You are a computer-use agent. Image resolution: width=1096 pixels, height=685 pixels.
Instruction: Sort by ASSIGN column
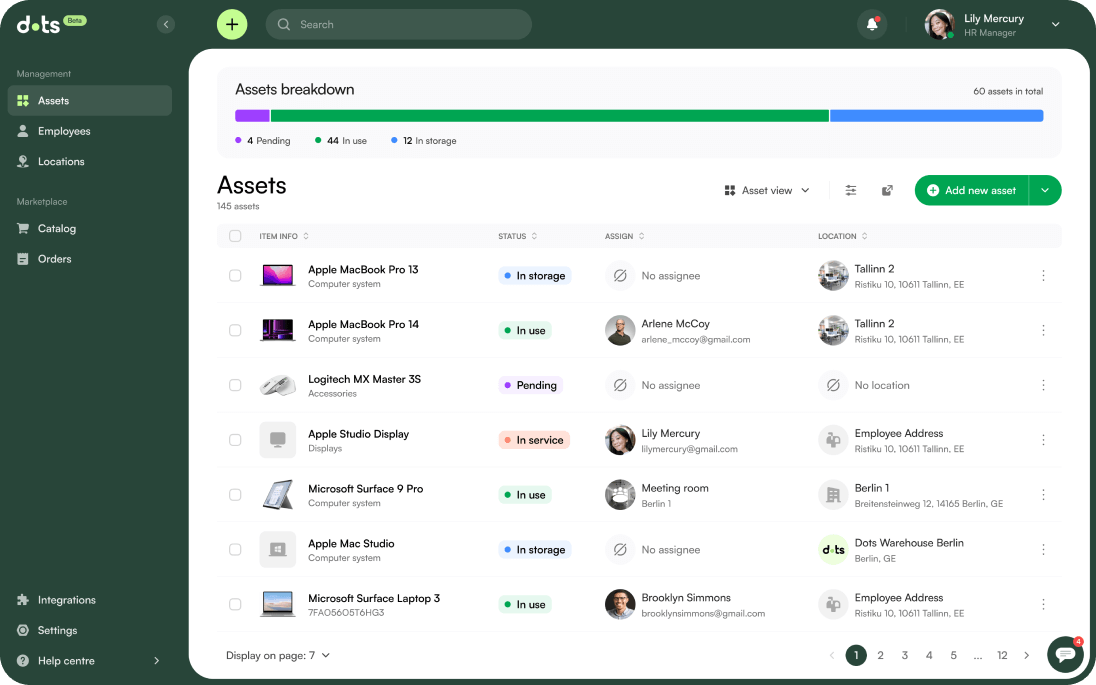click(x=624, y=236)
